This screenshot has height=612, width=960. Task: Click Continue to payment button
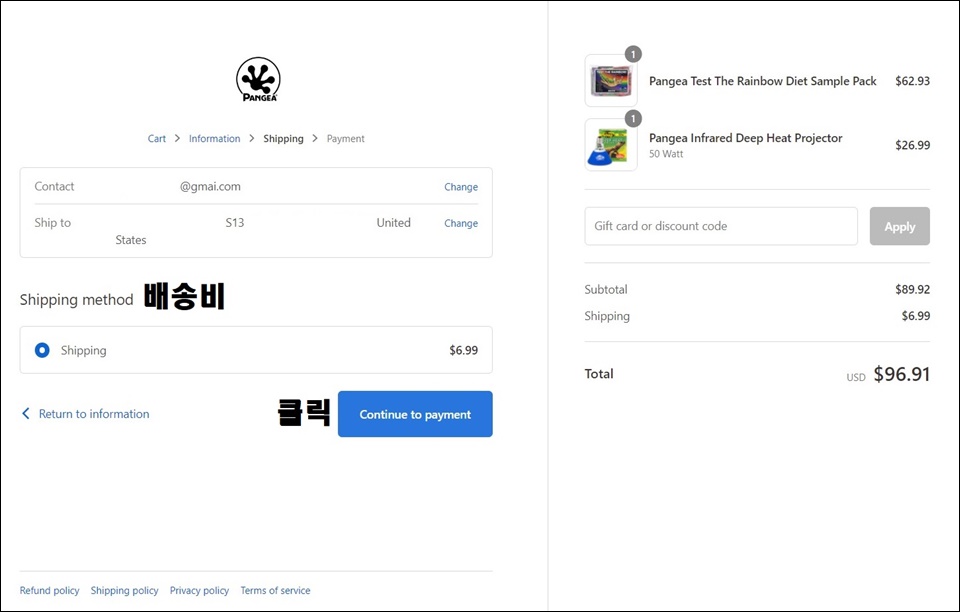(x=415, y=414)
